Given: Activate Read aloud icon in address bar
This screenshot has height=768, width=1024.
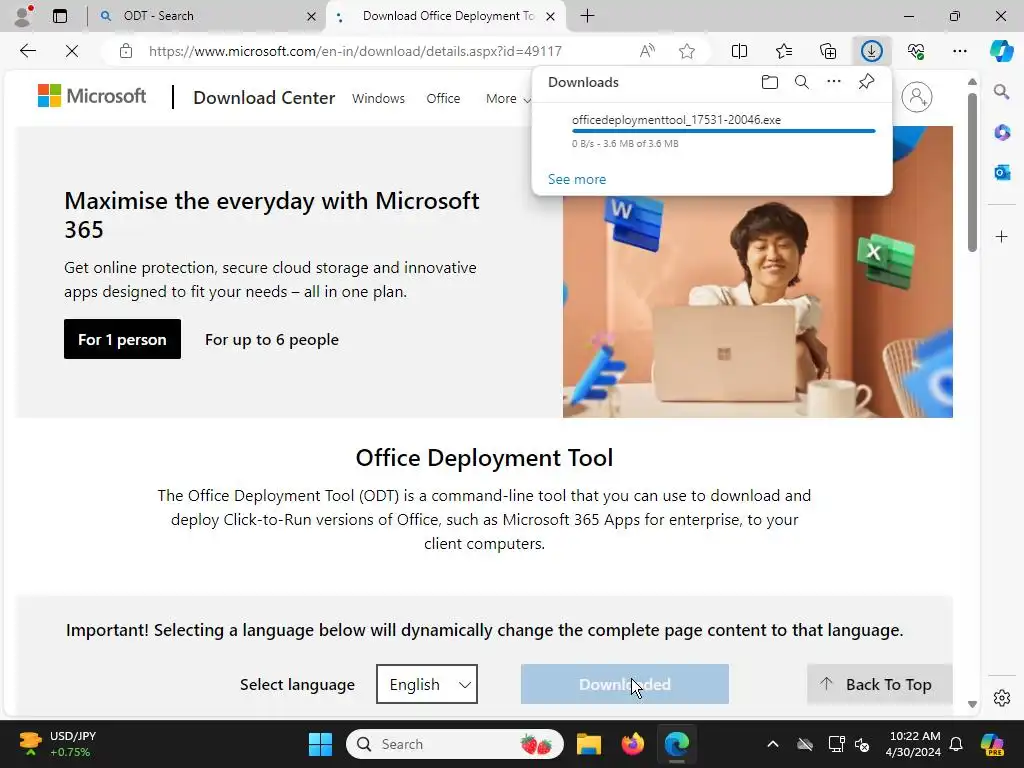Looking at the screenshot, I should pos(647,51).
